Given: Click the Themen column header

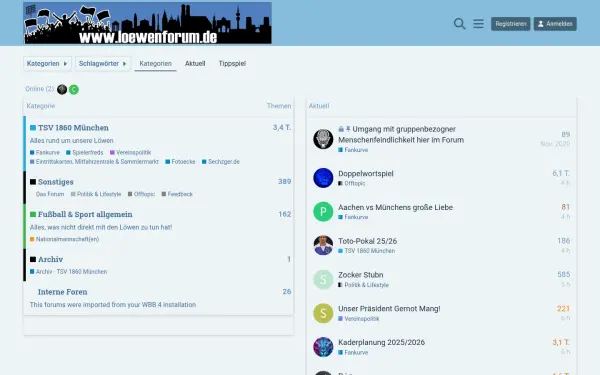Looking at the screenshot, I should coord(279,106).
